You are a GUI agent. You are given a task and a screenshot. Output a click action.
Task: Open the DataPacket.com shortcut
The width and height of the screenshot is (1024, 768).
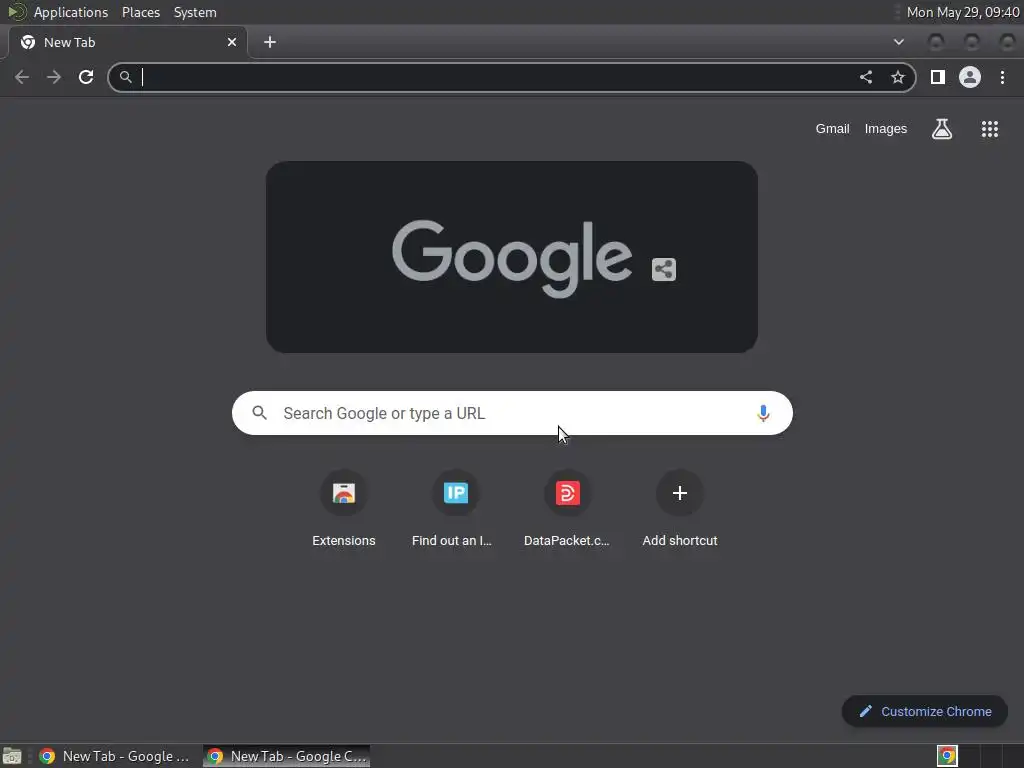click(x=568, y=509)
